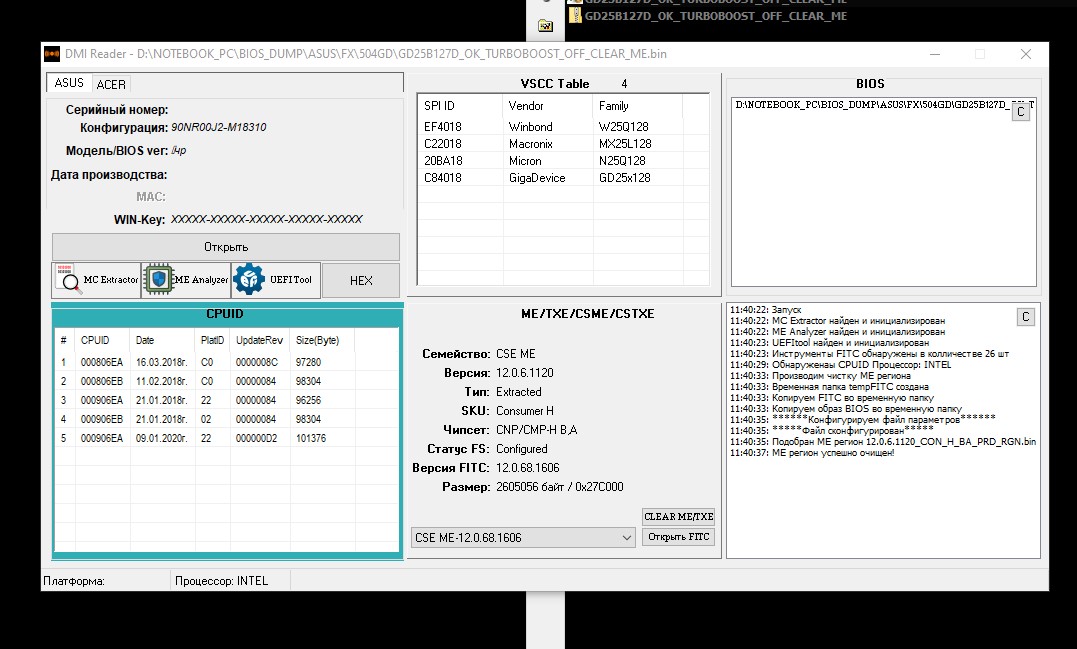1077x649 pixels.
Task: Select the GigaDevice GD25x128 row
Action: (x=563, y=178)
